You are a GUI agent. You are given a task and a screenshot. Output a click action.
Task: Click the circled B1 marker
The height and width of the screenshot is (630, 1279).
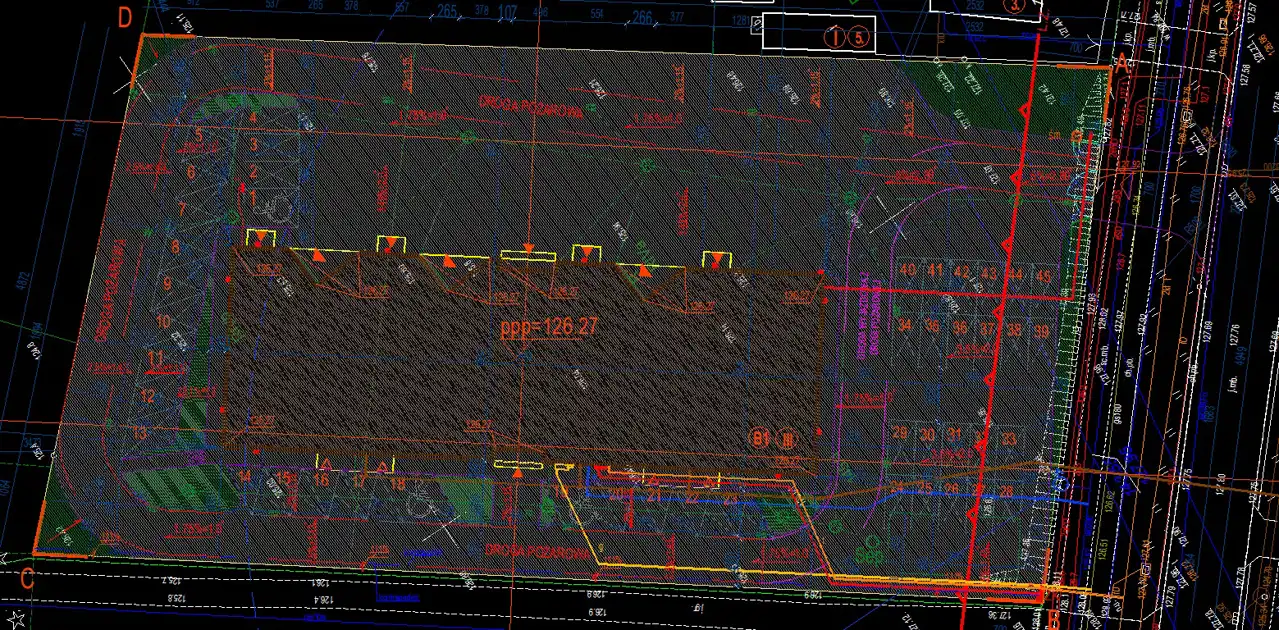[x=762, y=438]
